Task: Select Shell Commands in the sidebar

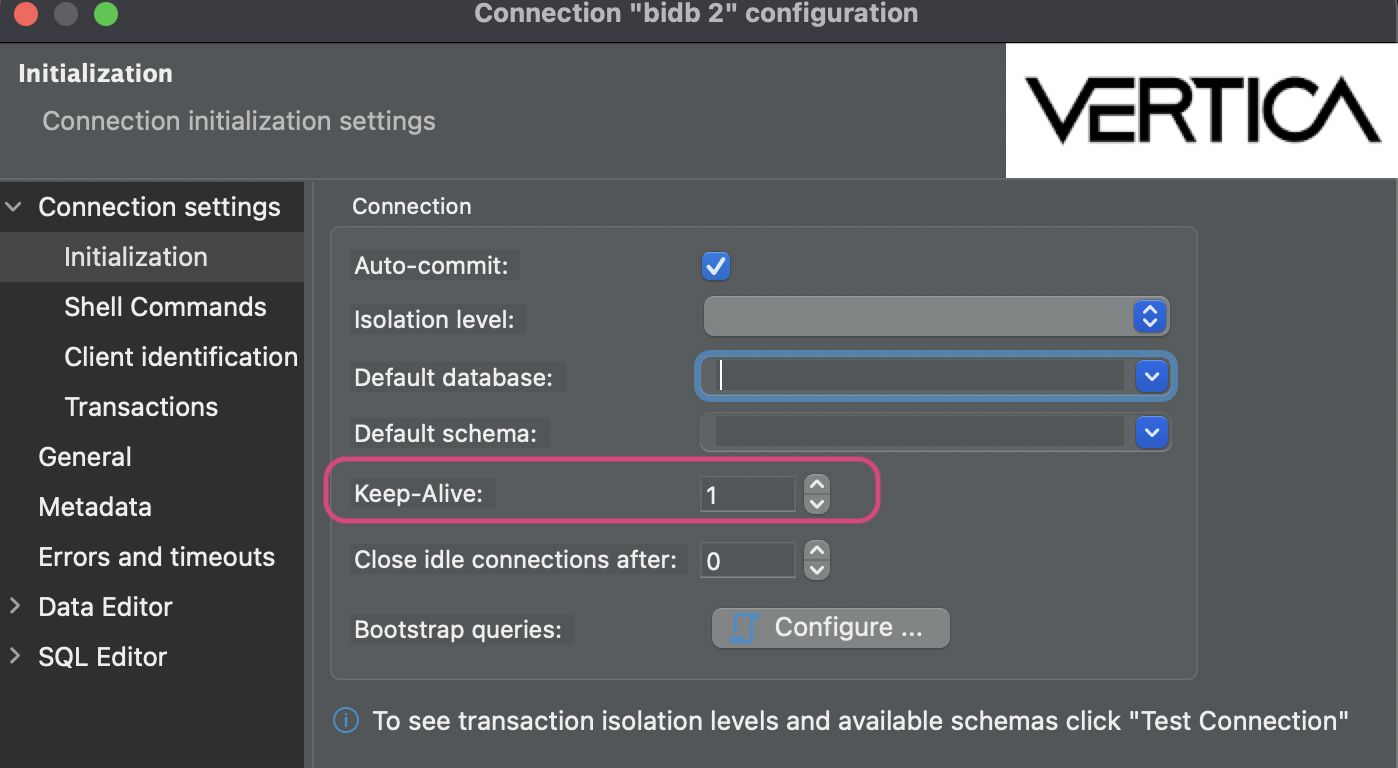Action: 165,306
